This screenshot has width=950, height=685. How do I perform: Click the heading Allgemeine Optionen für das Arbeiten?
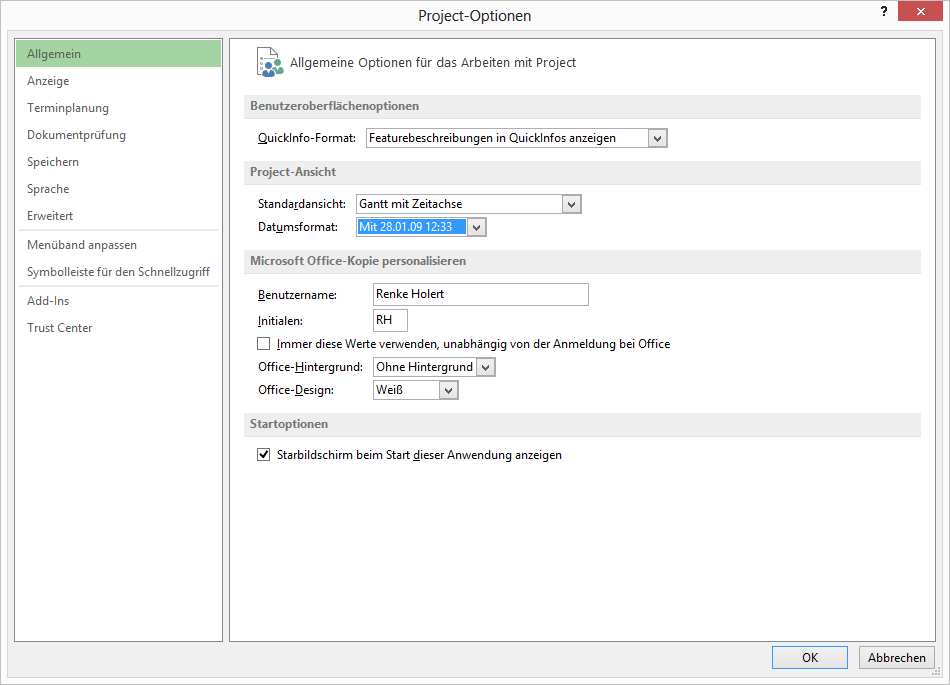433,63
